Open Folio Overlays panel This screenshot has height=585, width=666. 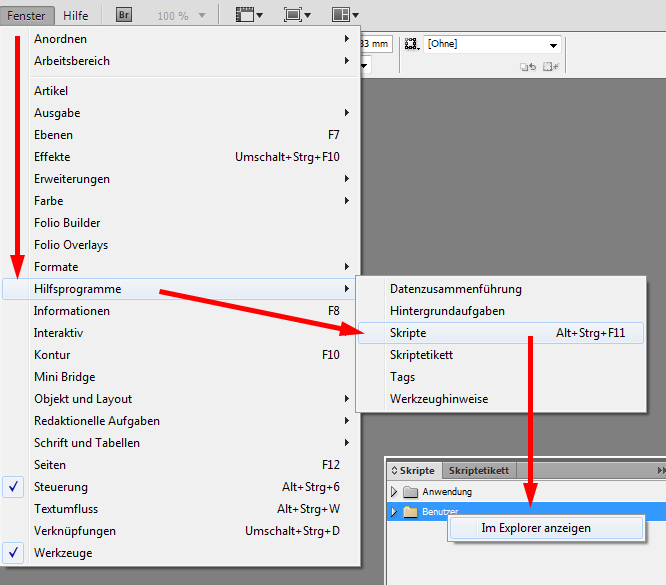(179, 245)
